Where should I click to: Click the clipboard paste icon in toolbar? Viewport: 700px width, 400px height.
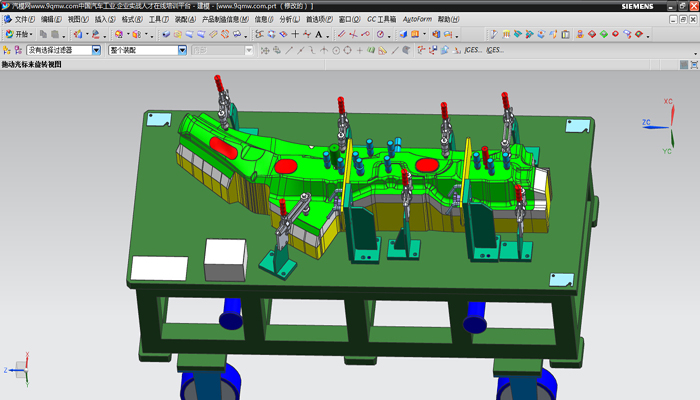55,34
